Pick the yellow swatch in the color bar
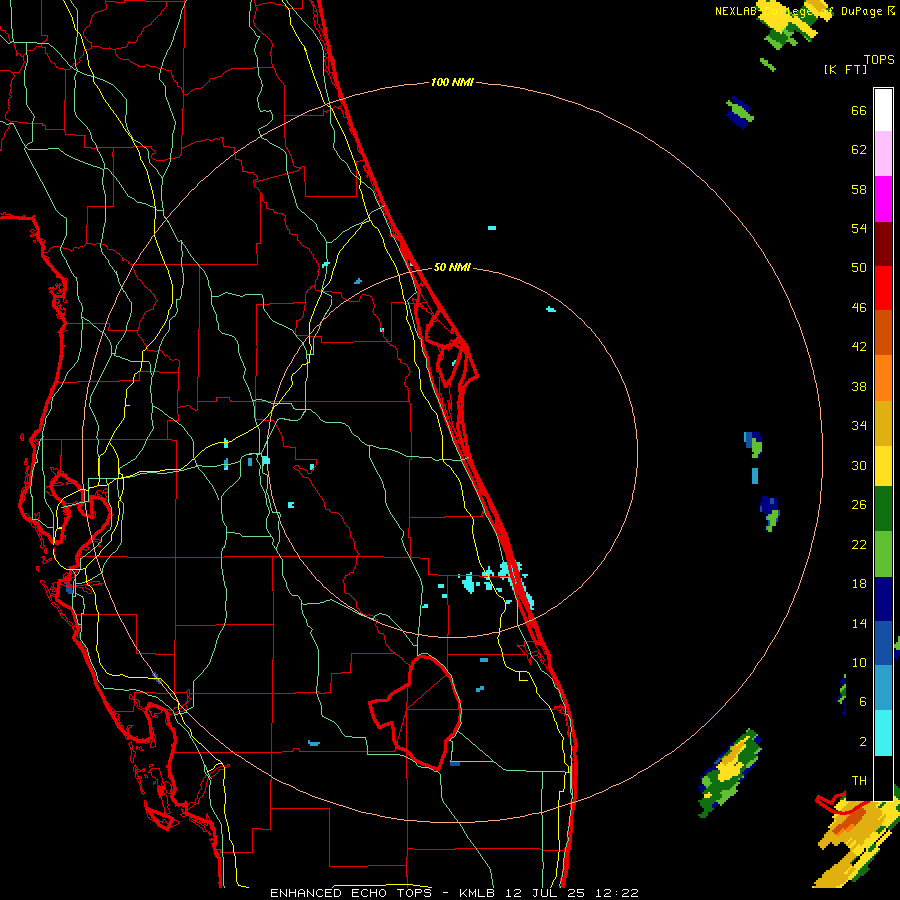 (883, 466)
